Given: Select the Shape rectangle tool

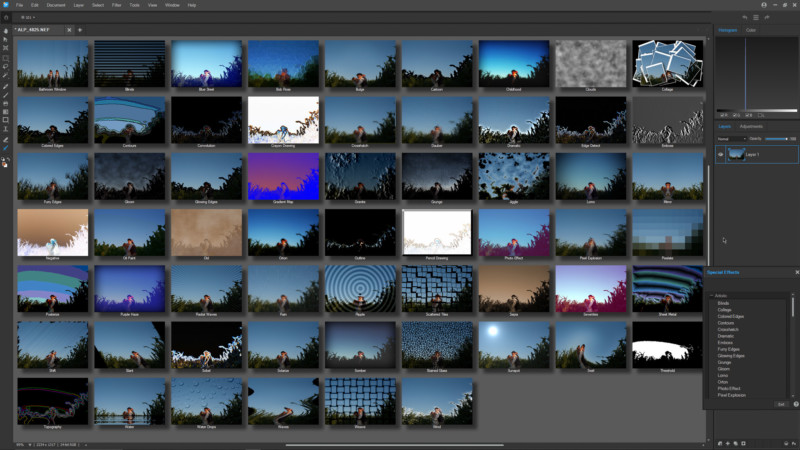Looking at the screenshot, I should (x=6, y=120).
